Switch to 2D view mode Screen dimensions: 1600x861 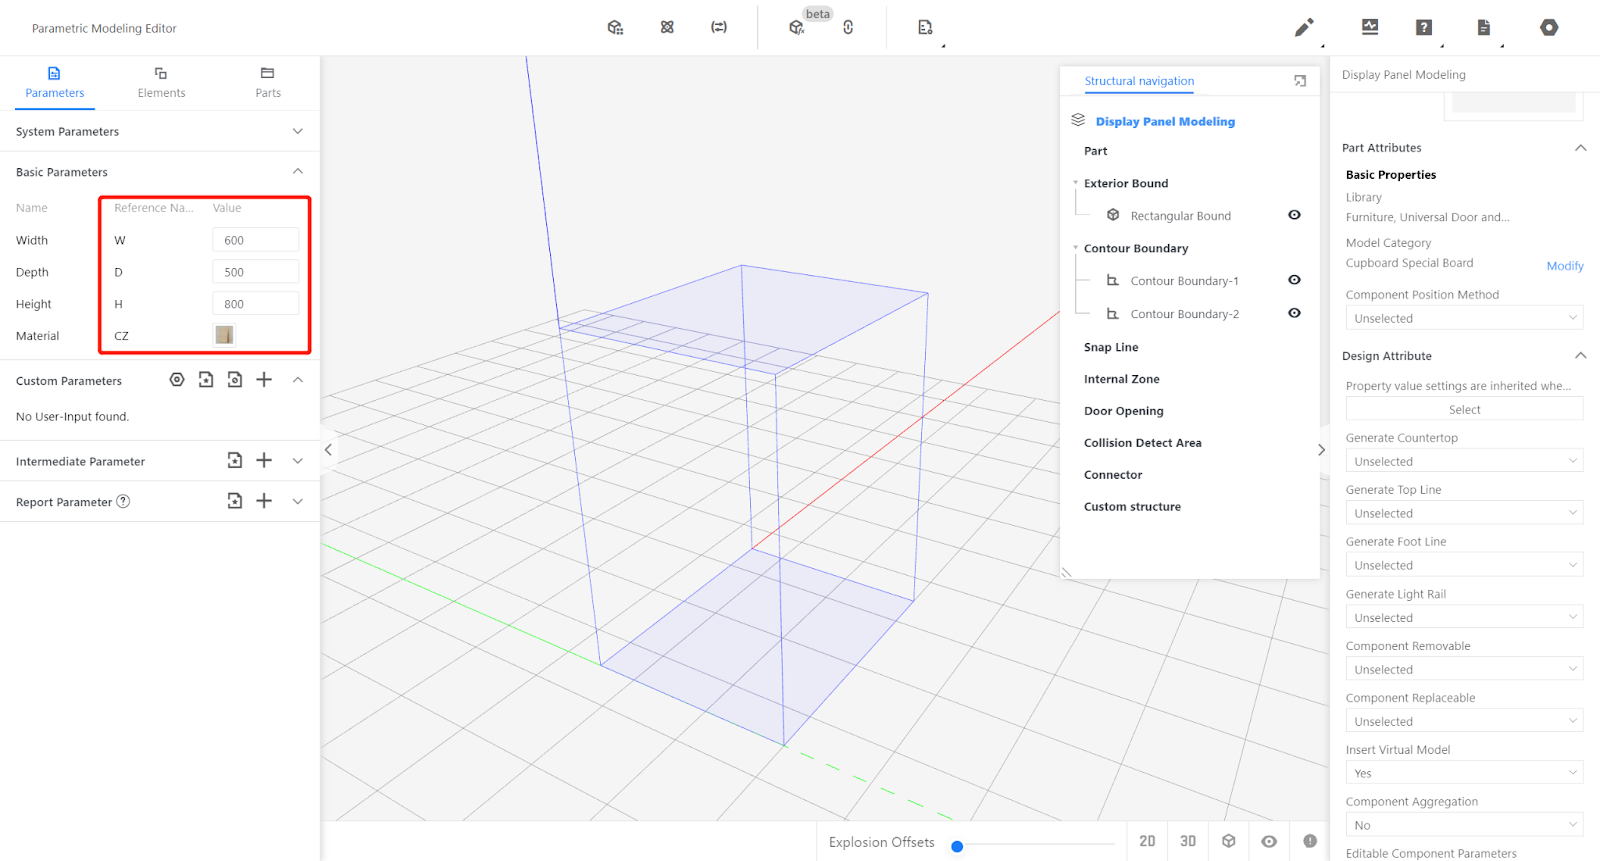click(1147, 841)
